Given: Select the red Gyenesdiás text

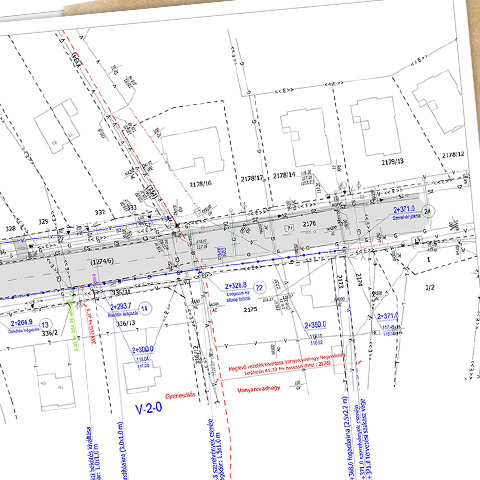Looking at the screenshot, I should point(180,396).
